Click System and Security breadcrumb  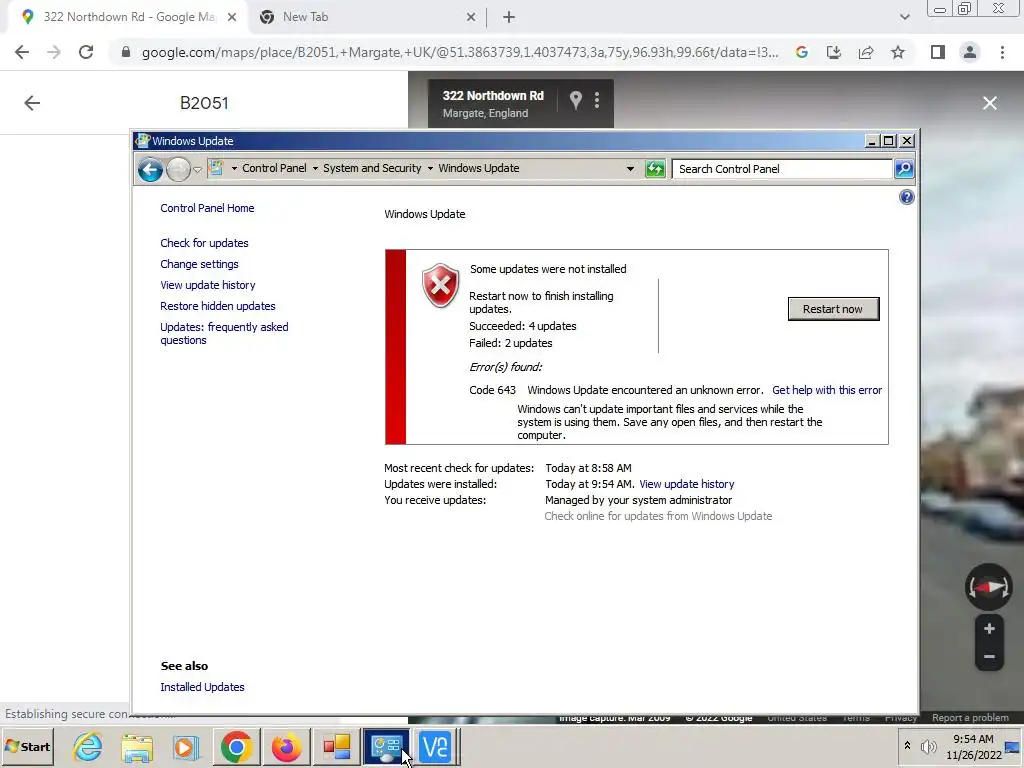click(x=372, y=168)
